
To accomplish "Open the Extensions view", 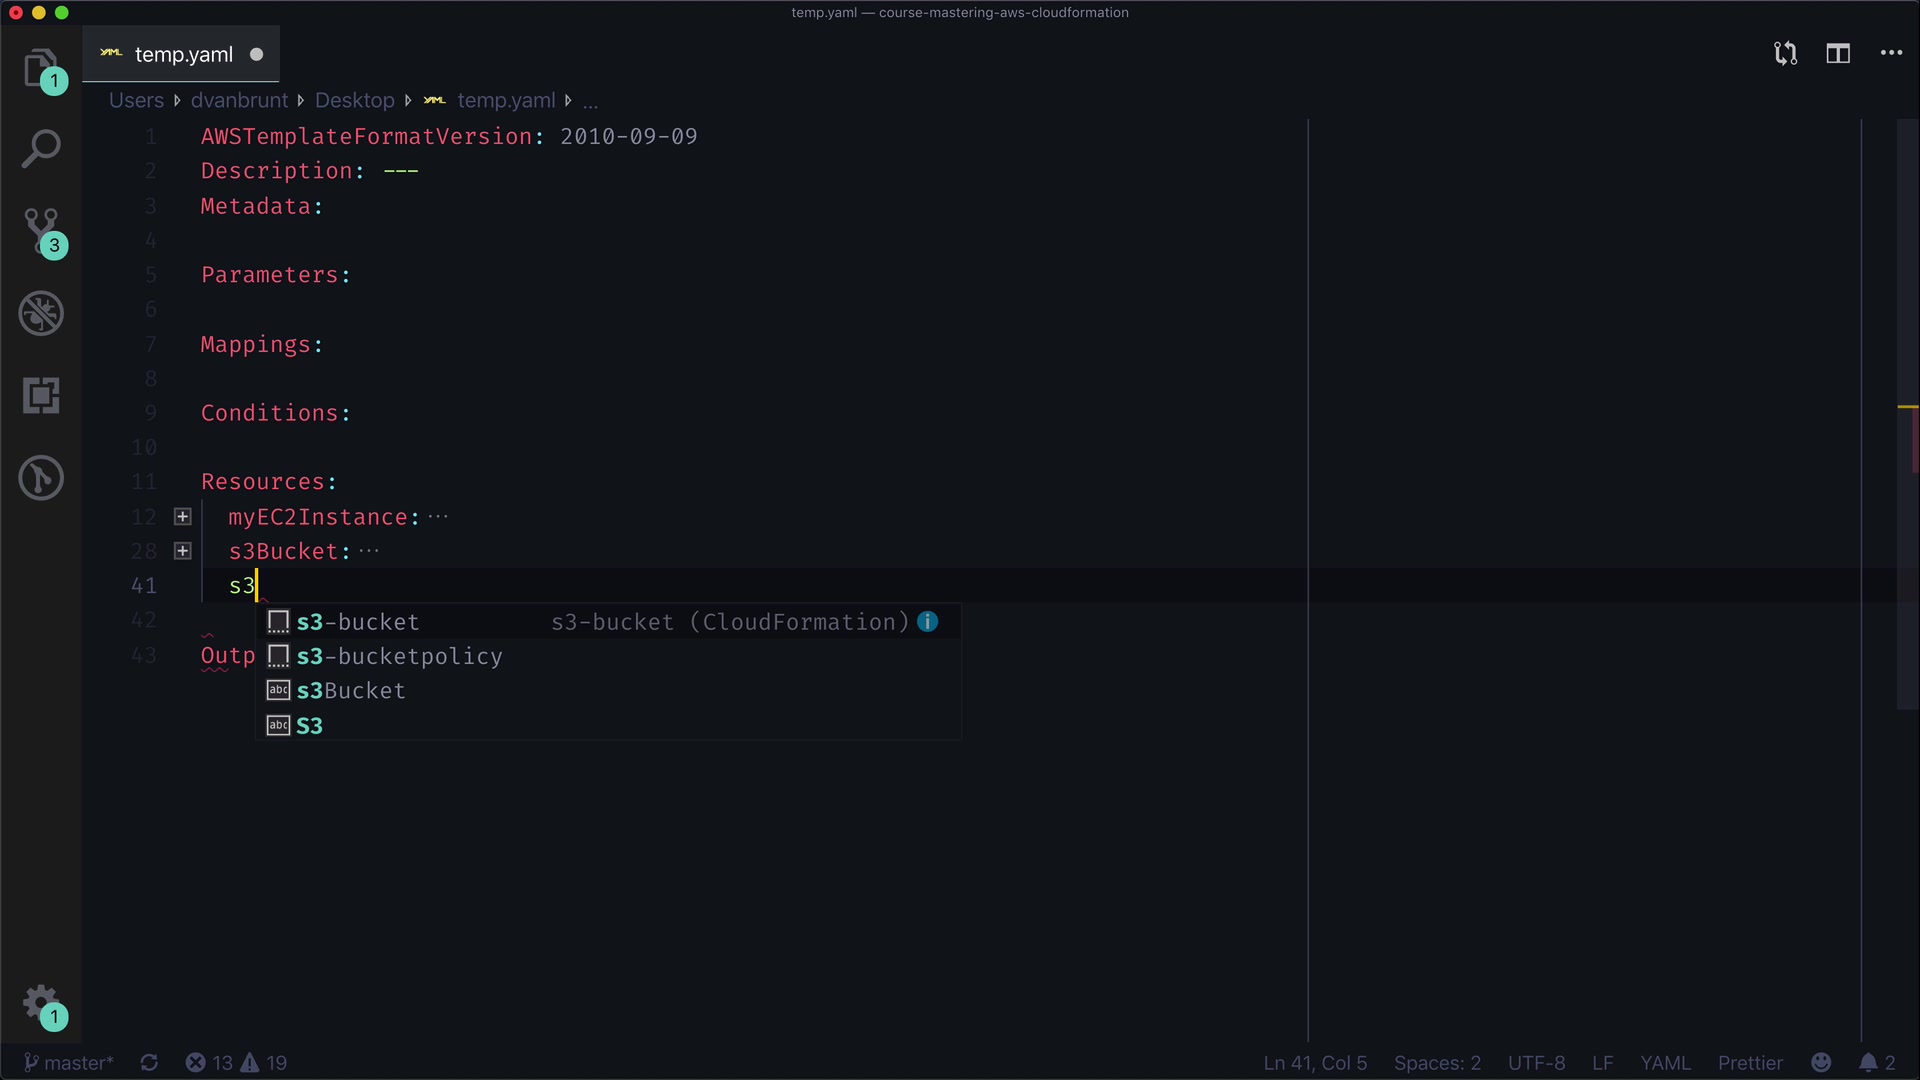I will (x=41, y=396).
